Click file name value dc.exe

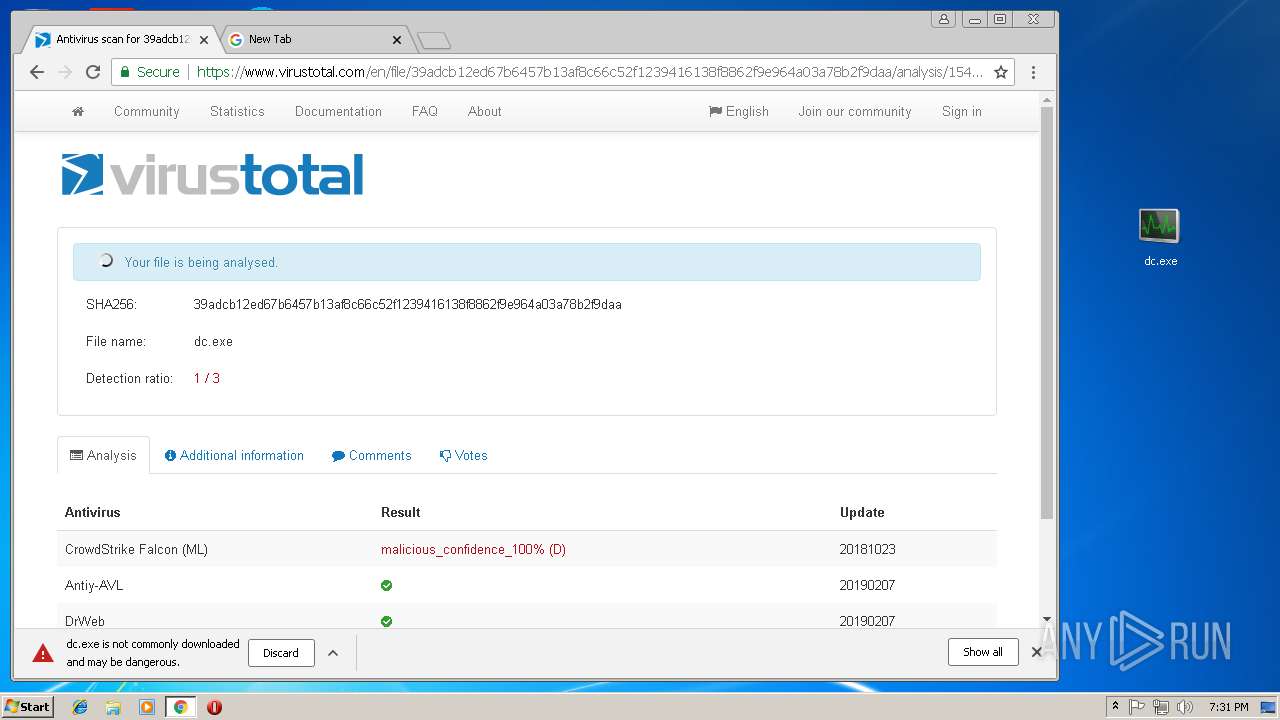tap(213, 342)
